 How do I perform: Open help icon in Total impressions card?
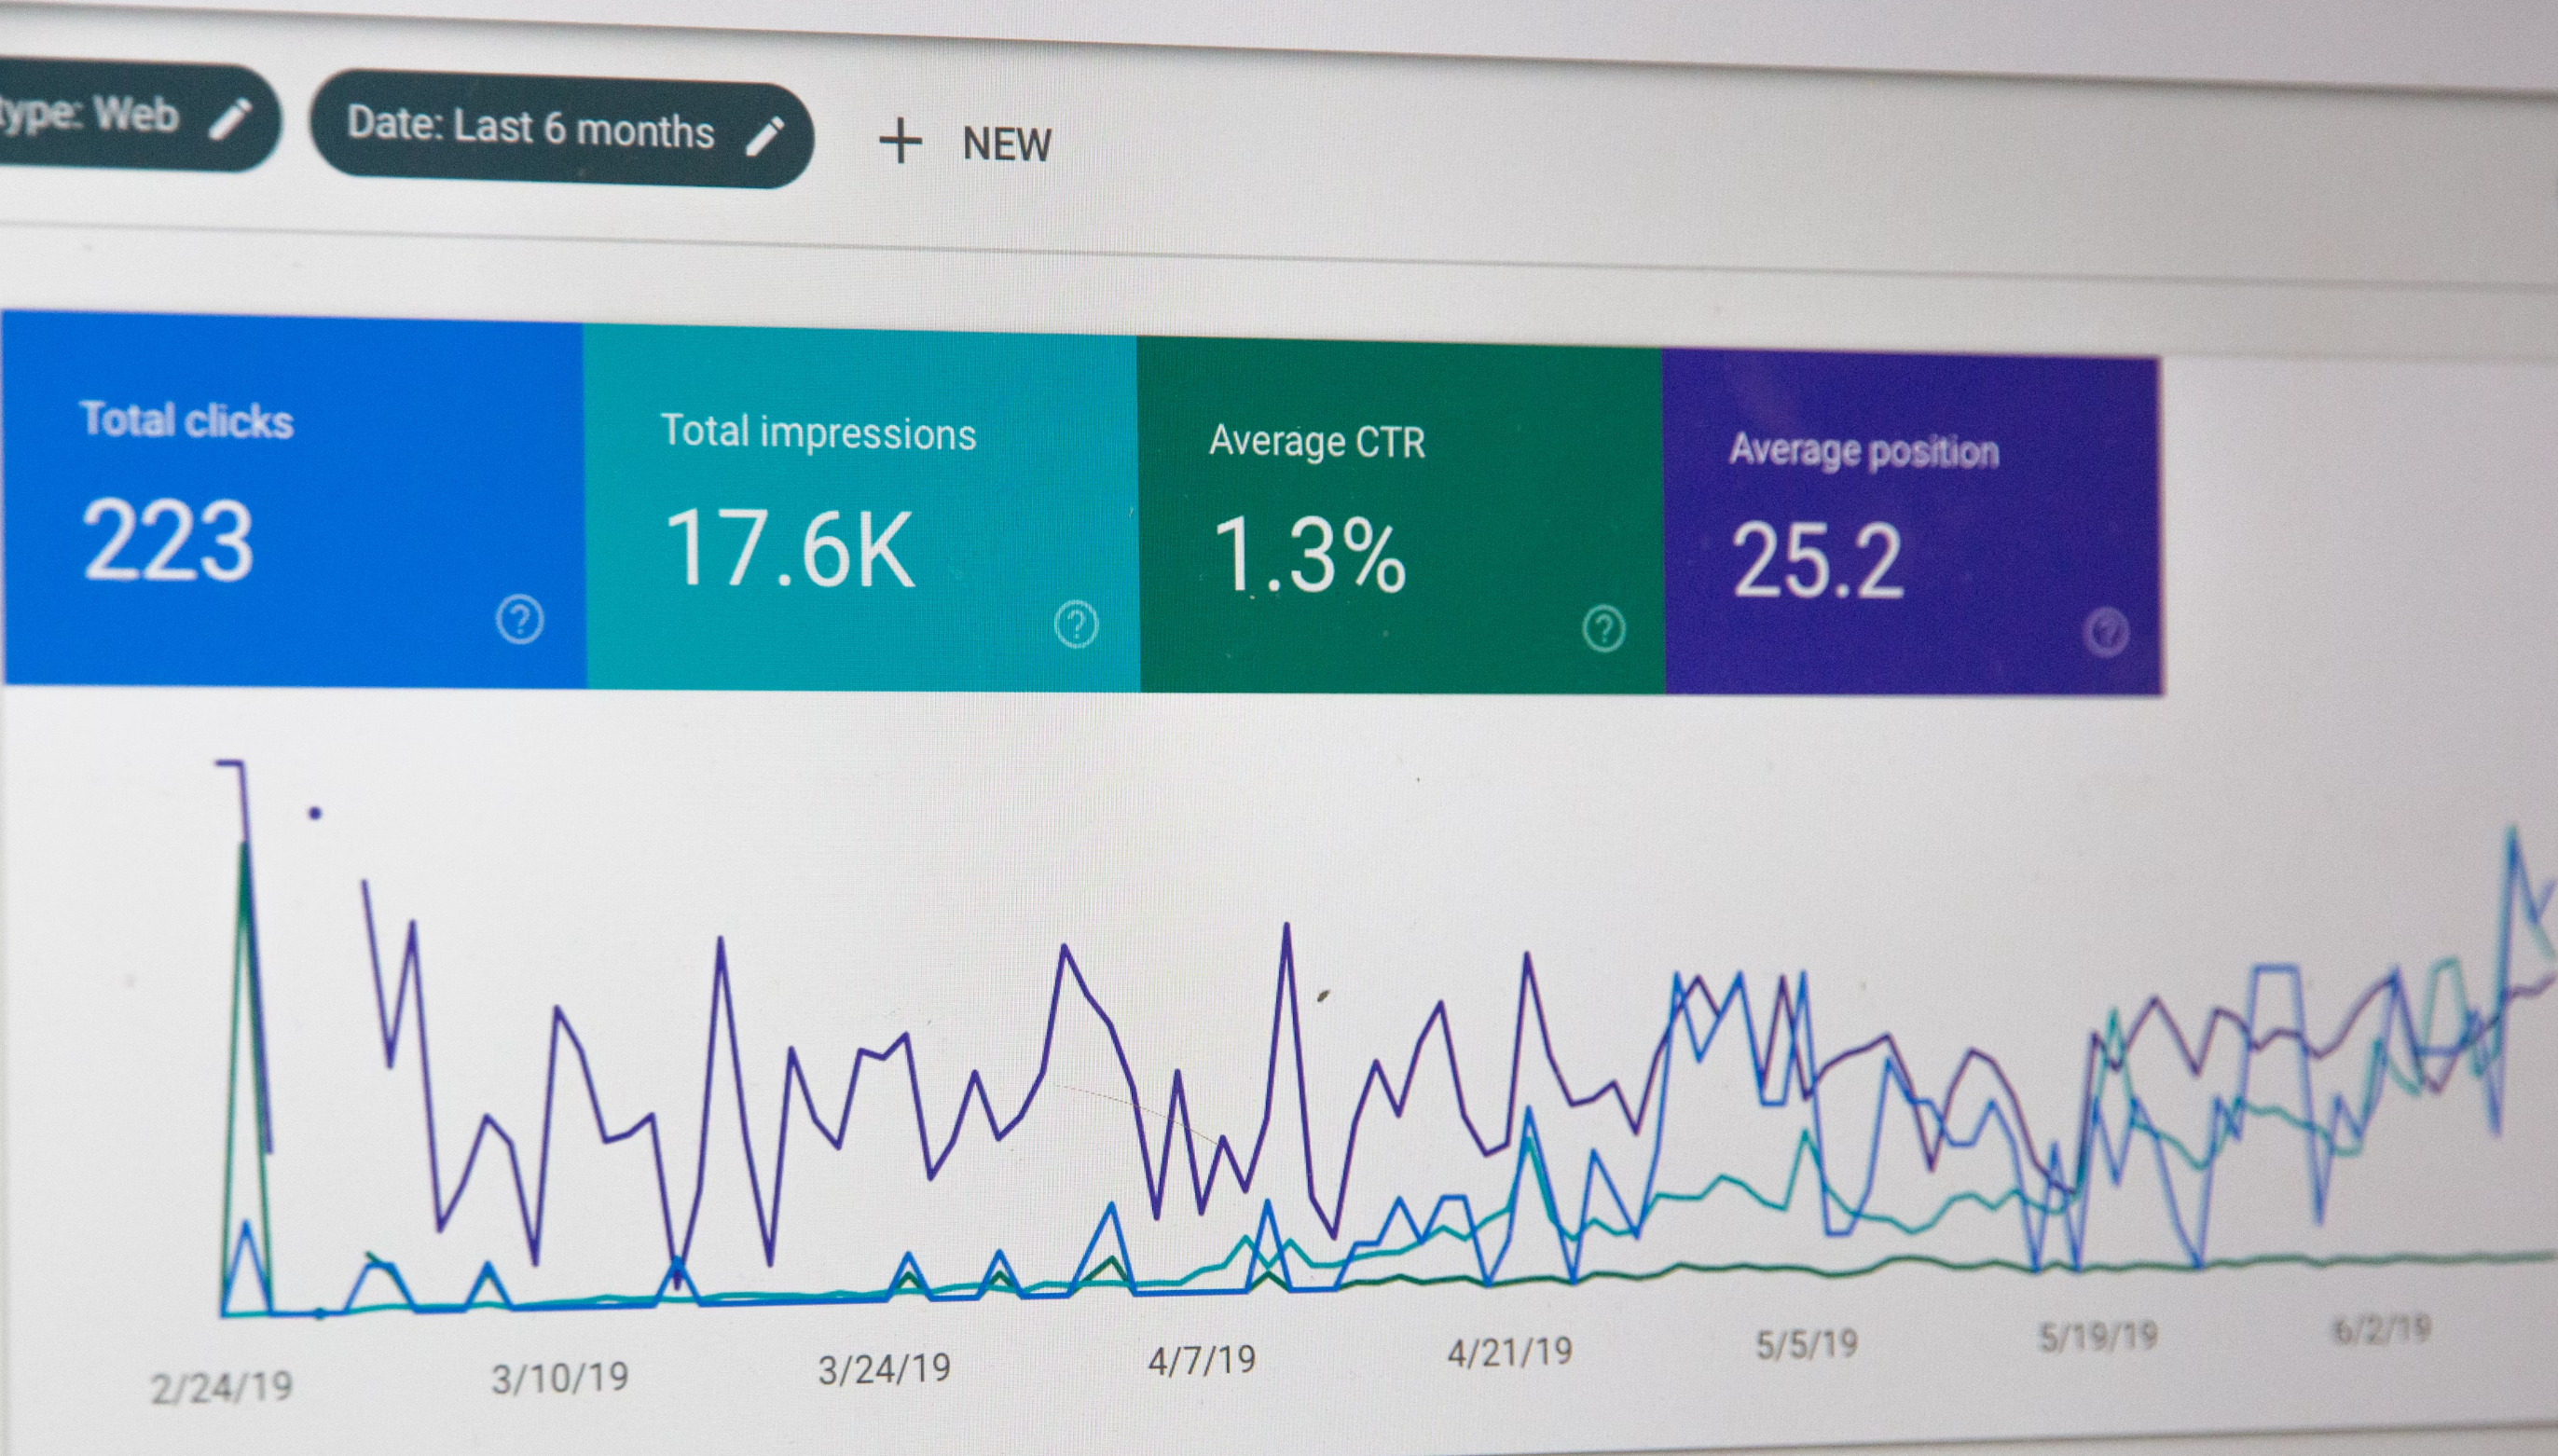(1076, 624)
